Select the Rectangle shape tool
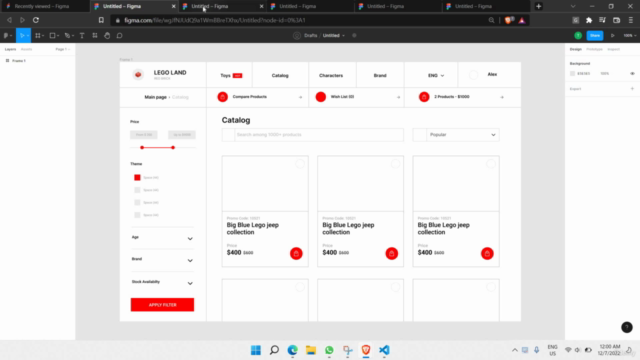The width and height of the screenshot is (640, 360). tap(52, 36)
